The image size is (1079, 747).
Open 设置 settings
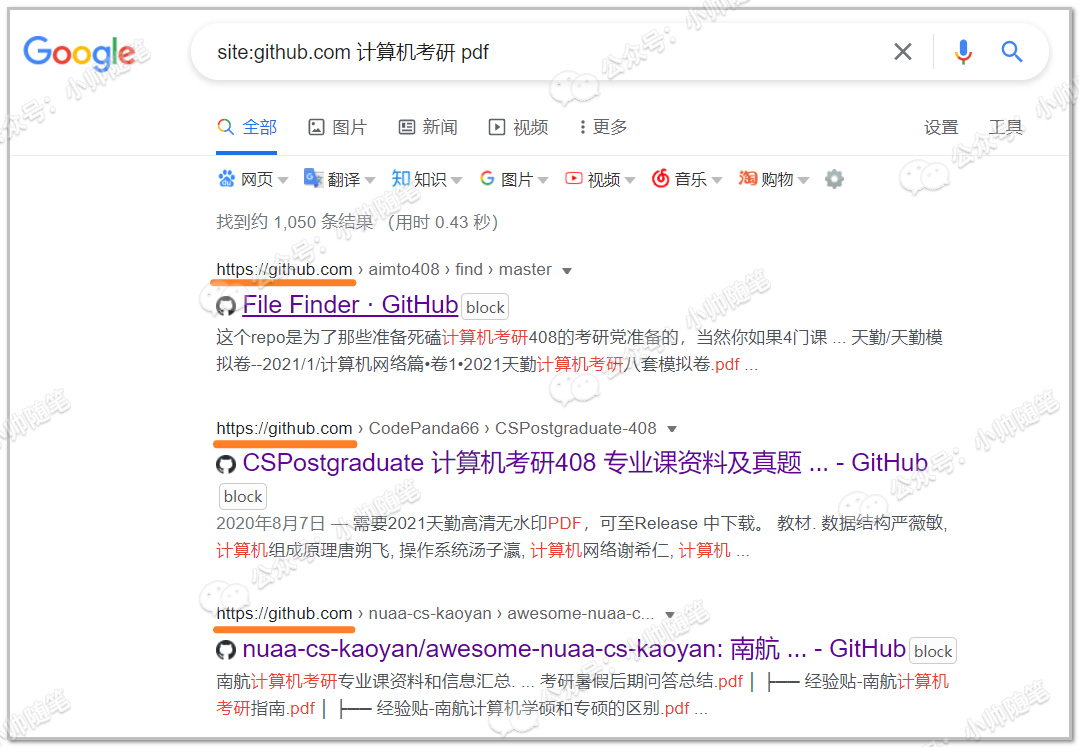coord(941,127)
